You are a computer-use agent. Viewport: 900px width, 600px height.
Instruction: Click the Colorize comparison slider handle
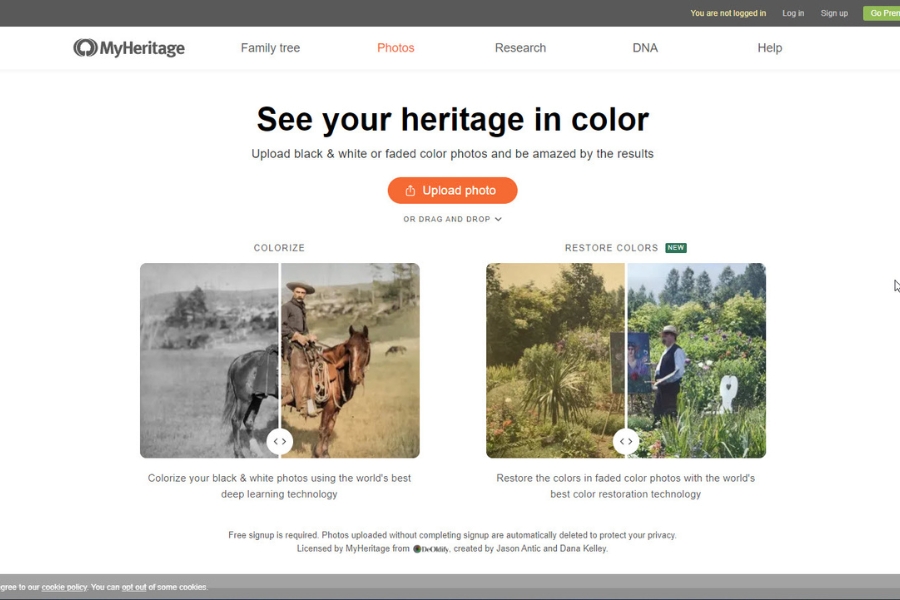pos(279,441)
